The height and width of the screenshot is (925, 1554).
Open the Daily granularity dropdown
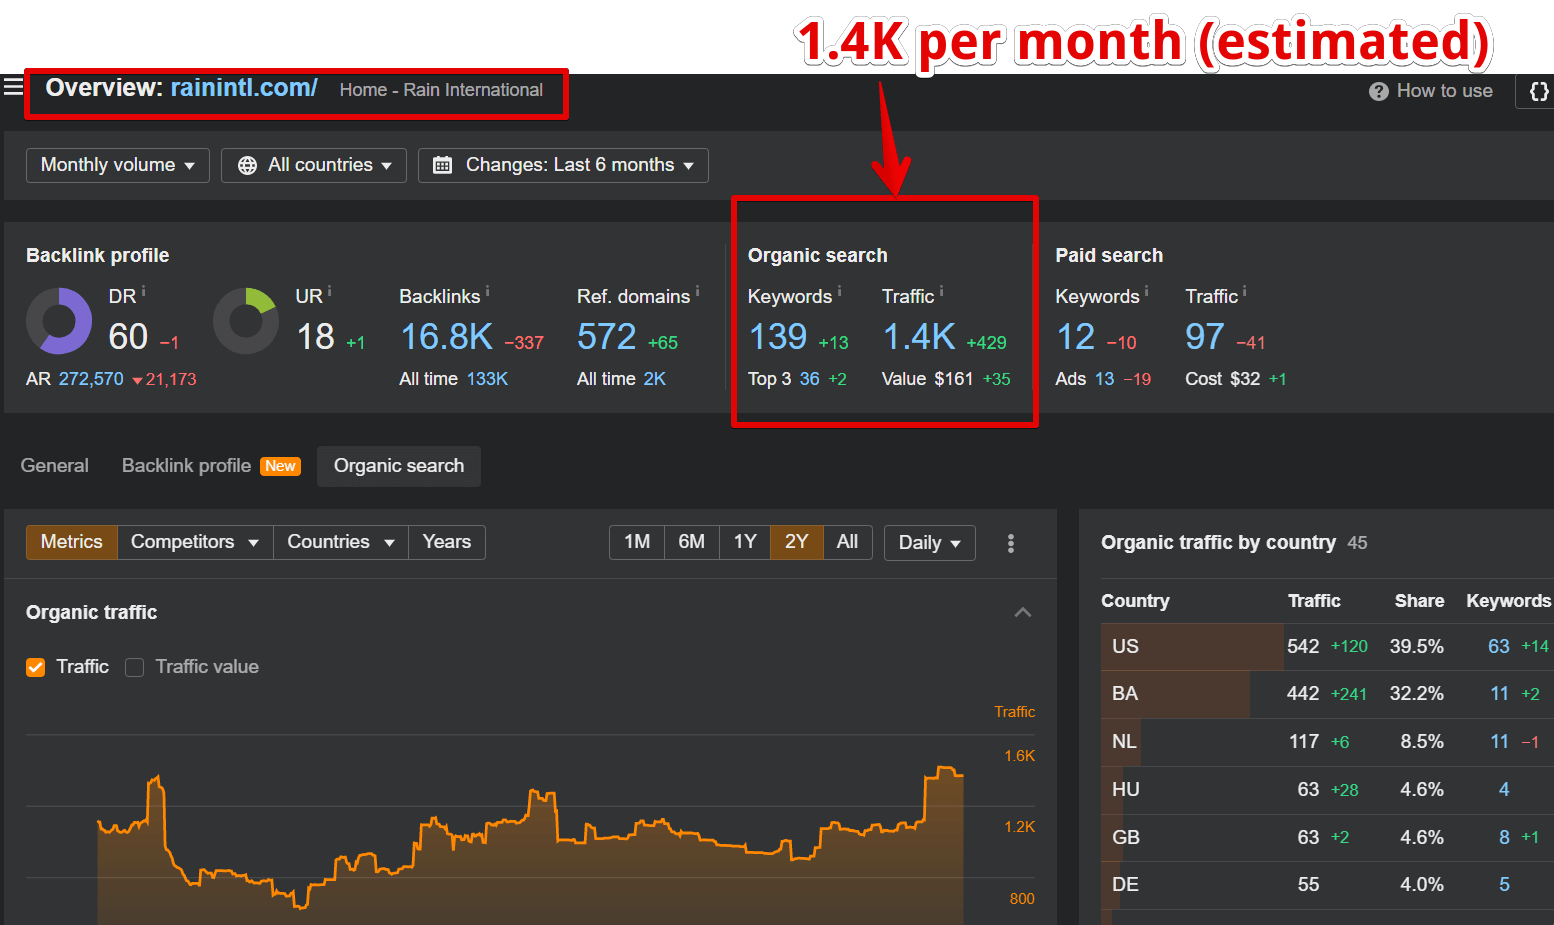pyautogui.click(x=930, y=543)
